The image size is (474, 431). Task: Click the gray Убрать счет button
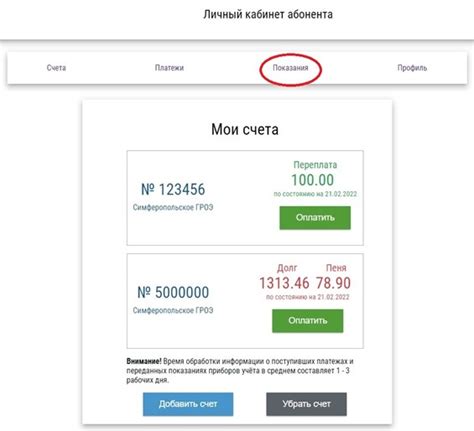point(306,404)
